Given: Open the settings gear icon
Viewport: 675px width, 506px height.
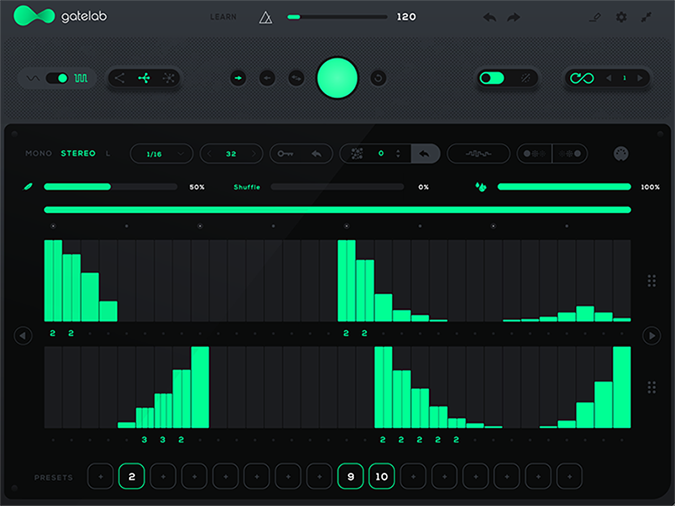Looking at the screenshot, I should (x=621, y=17).
